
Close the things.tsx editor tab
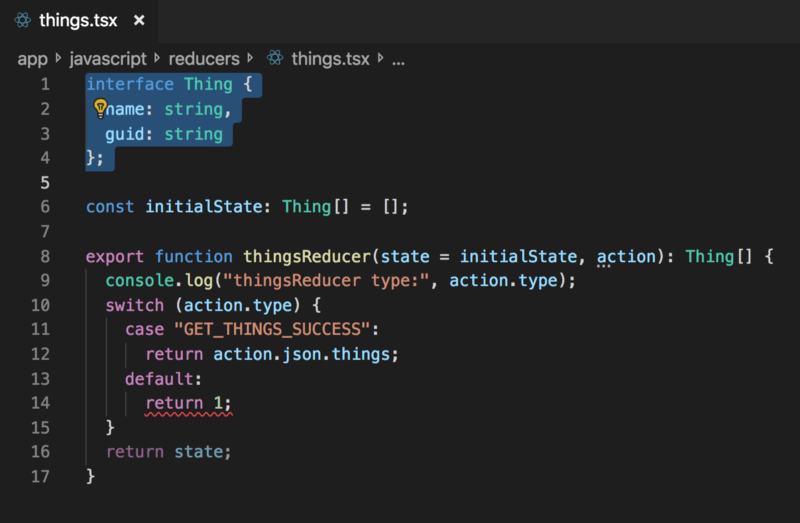[x=139, y=20]
